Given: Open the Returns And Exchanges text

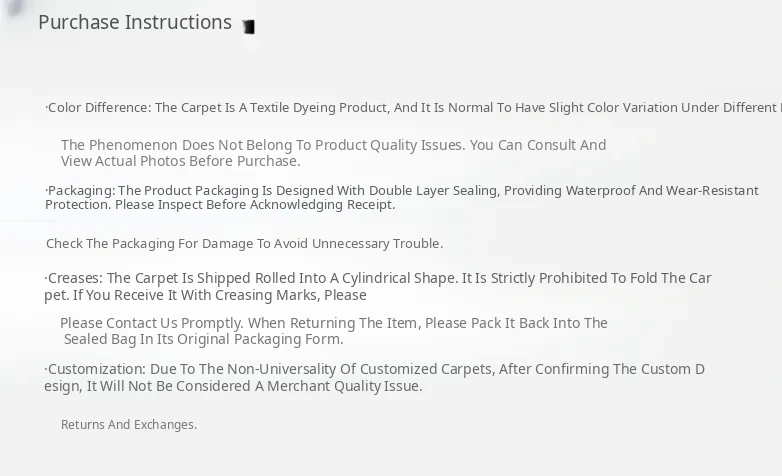Looking at the screenshot, I should [129, 425].
